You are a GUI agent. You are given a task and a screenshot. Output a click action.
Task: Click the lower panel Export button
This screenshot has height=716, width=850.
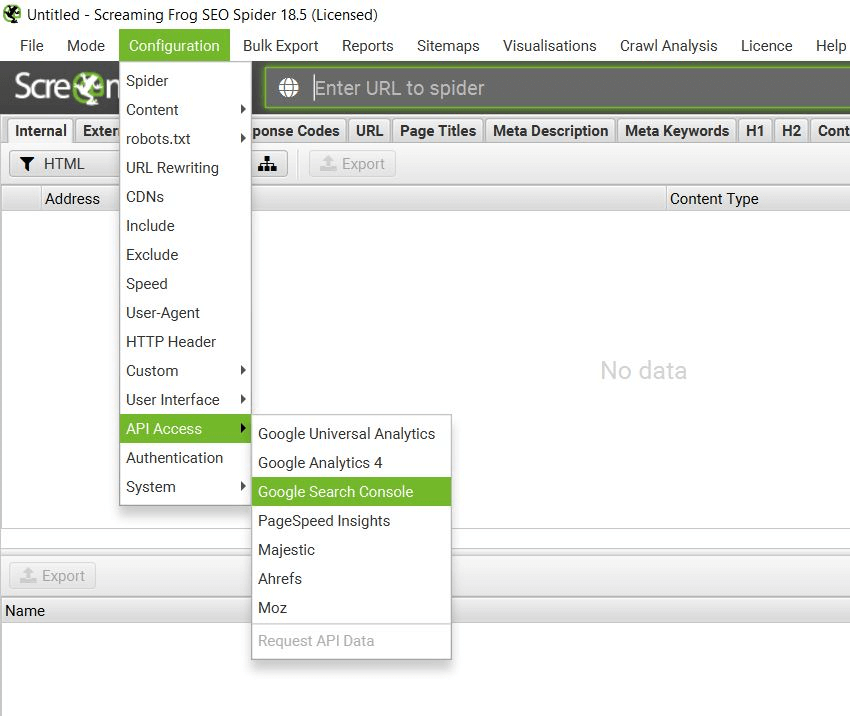pos(53,576)
